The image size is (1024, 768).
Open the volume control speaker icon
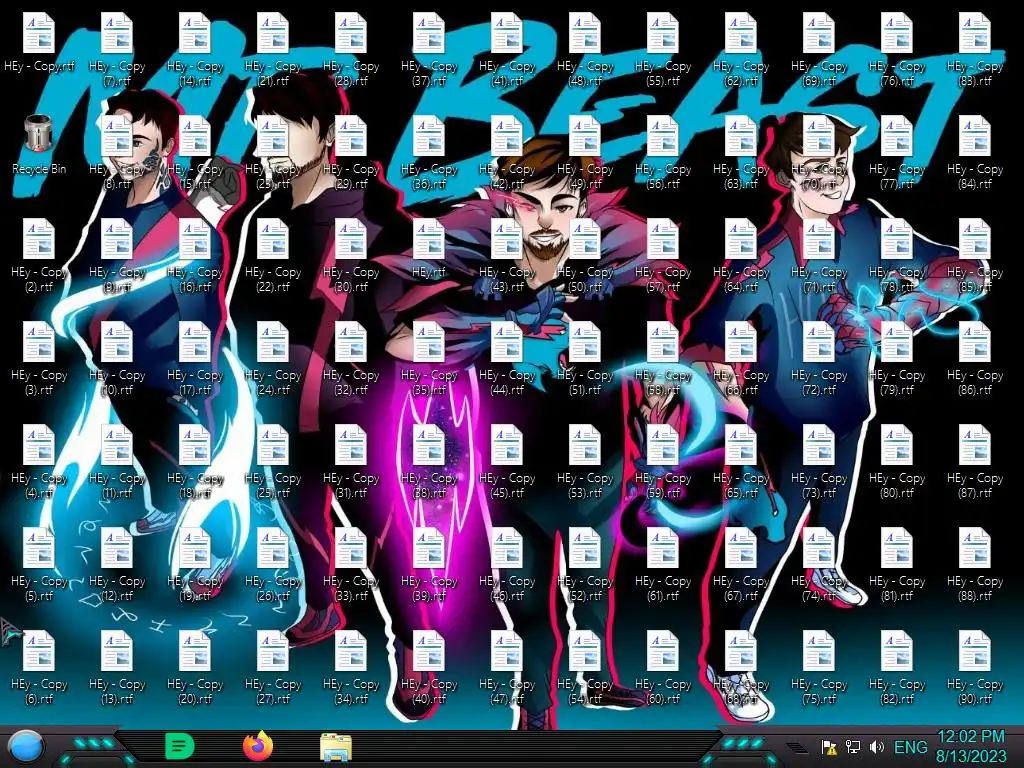pyautogui.click(x=877, y=746)
